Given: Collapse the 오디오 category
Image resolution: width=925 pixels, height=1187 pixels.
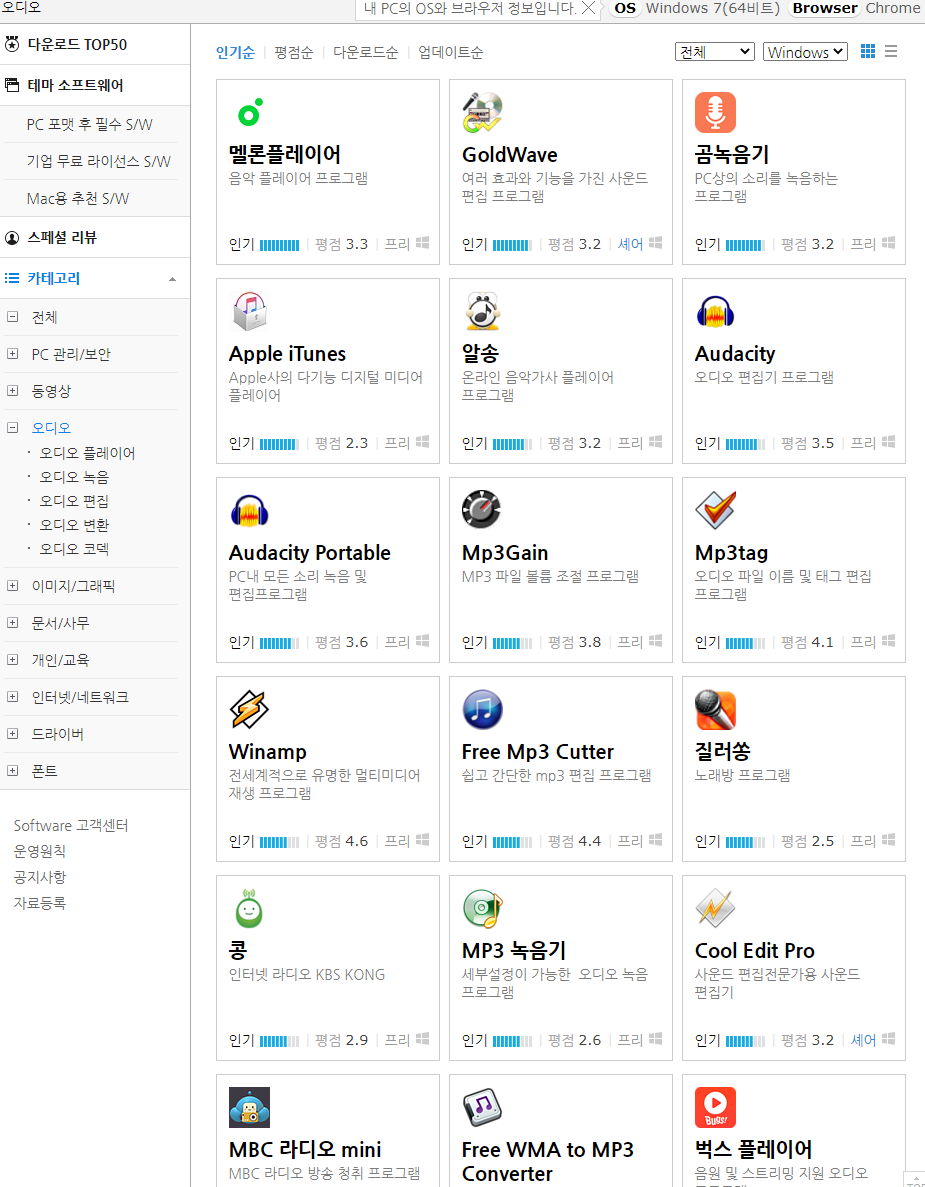Looking at the screenshot, I should click(12, 428).
